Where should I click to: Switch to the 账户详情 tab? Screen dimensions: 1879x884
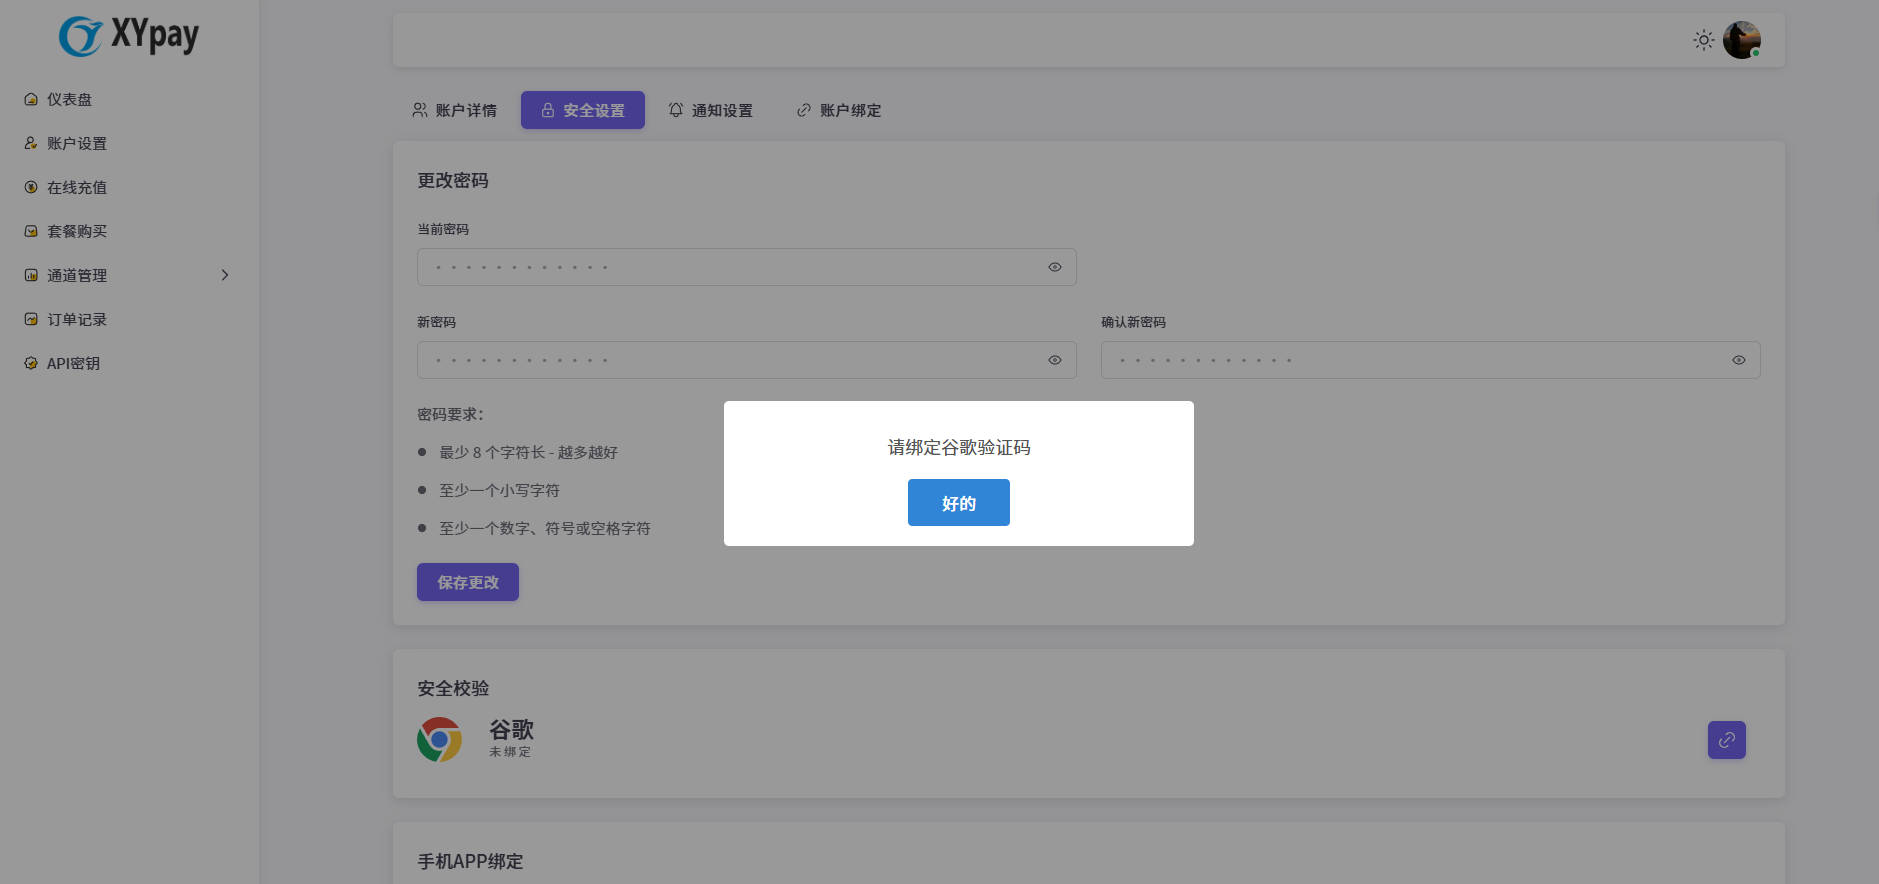coord(455,110)
